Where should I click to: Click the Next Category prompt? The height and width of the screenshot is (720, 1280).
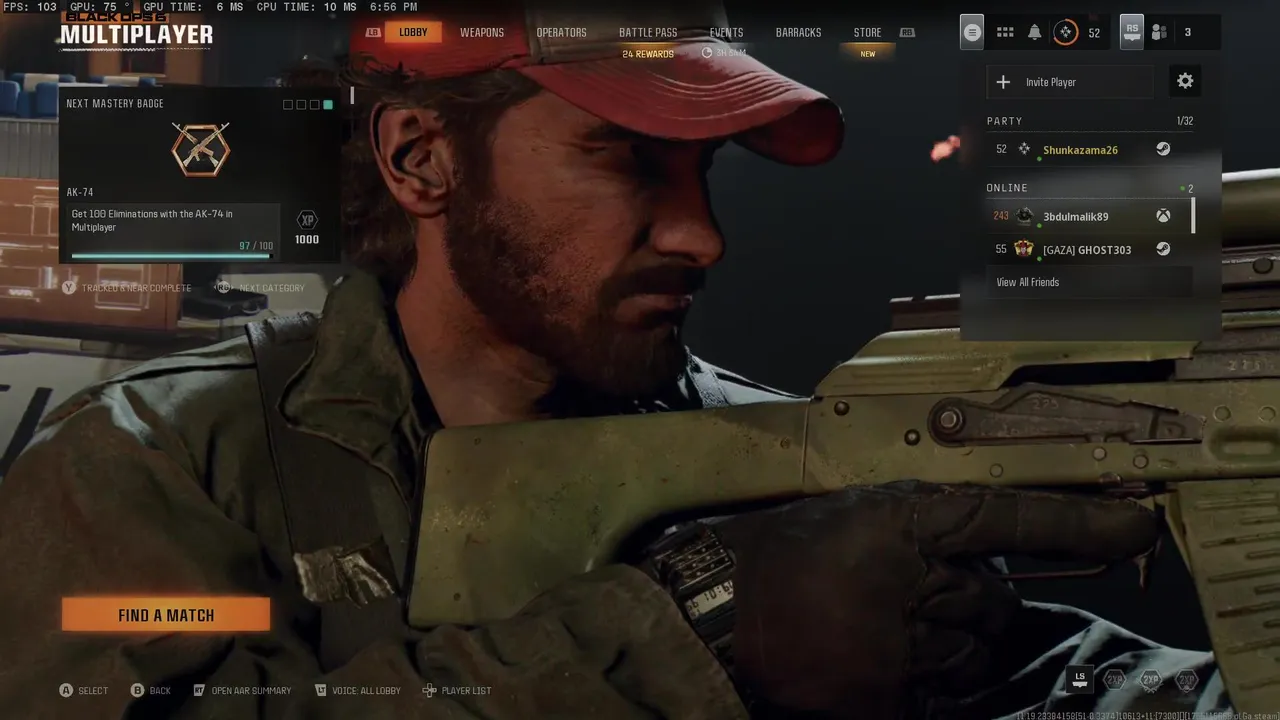click(260, 288)
